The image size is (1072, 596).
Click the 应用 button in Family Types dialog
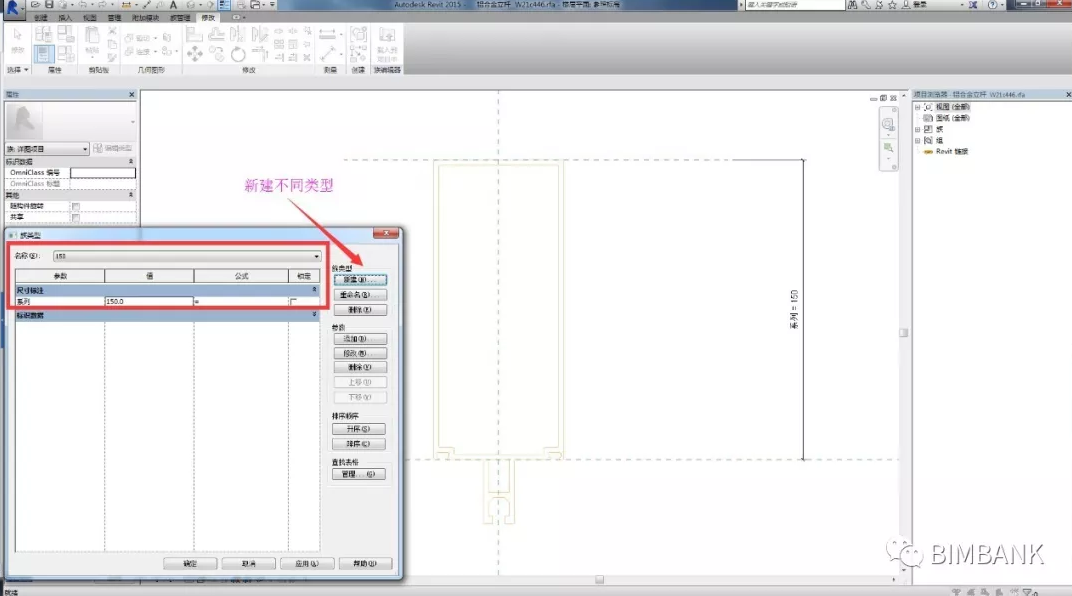(307, 563)
